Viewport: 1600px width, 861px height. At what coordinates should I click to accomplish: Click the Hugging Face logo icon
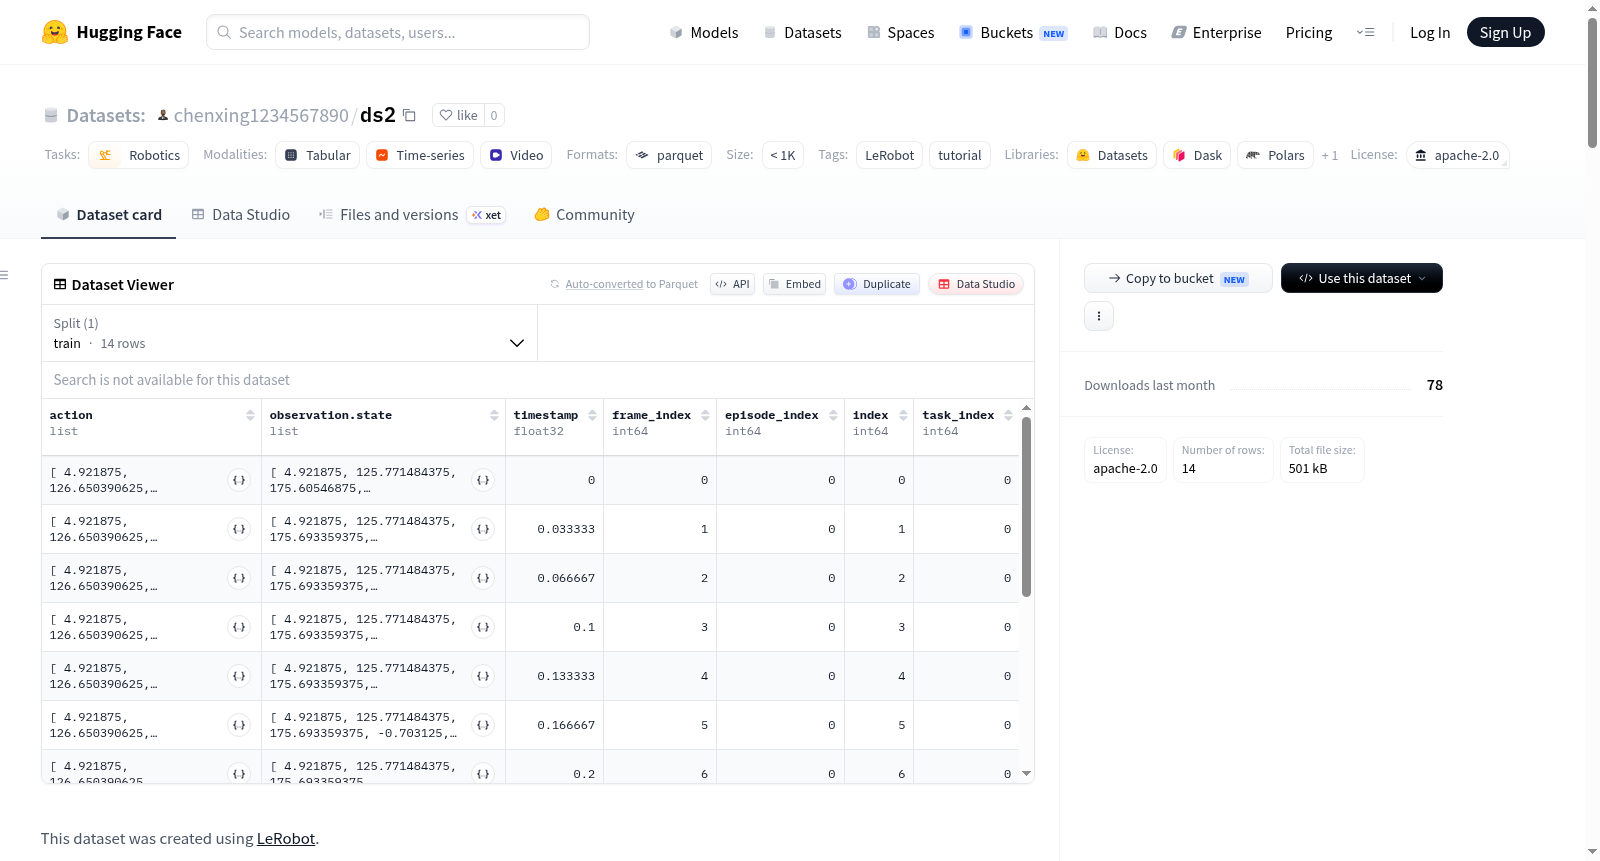tap(55, 32)
